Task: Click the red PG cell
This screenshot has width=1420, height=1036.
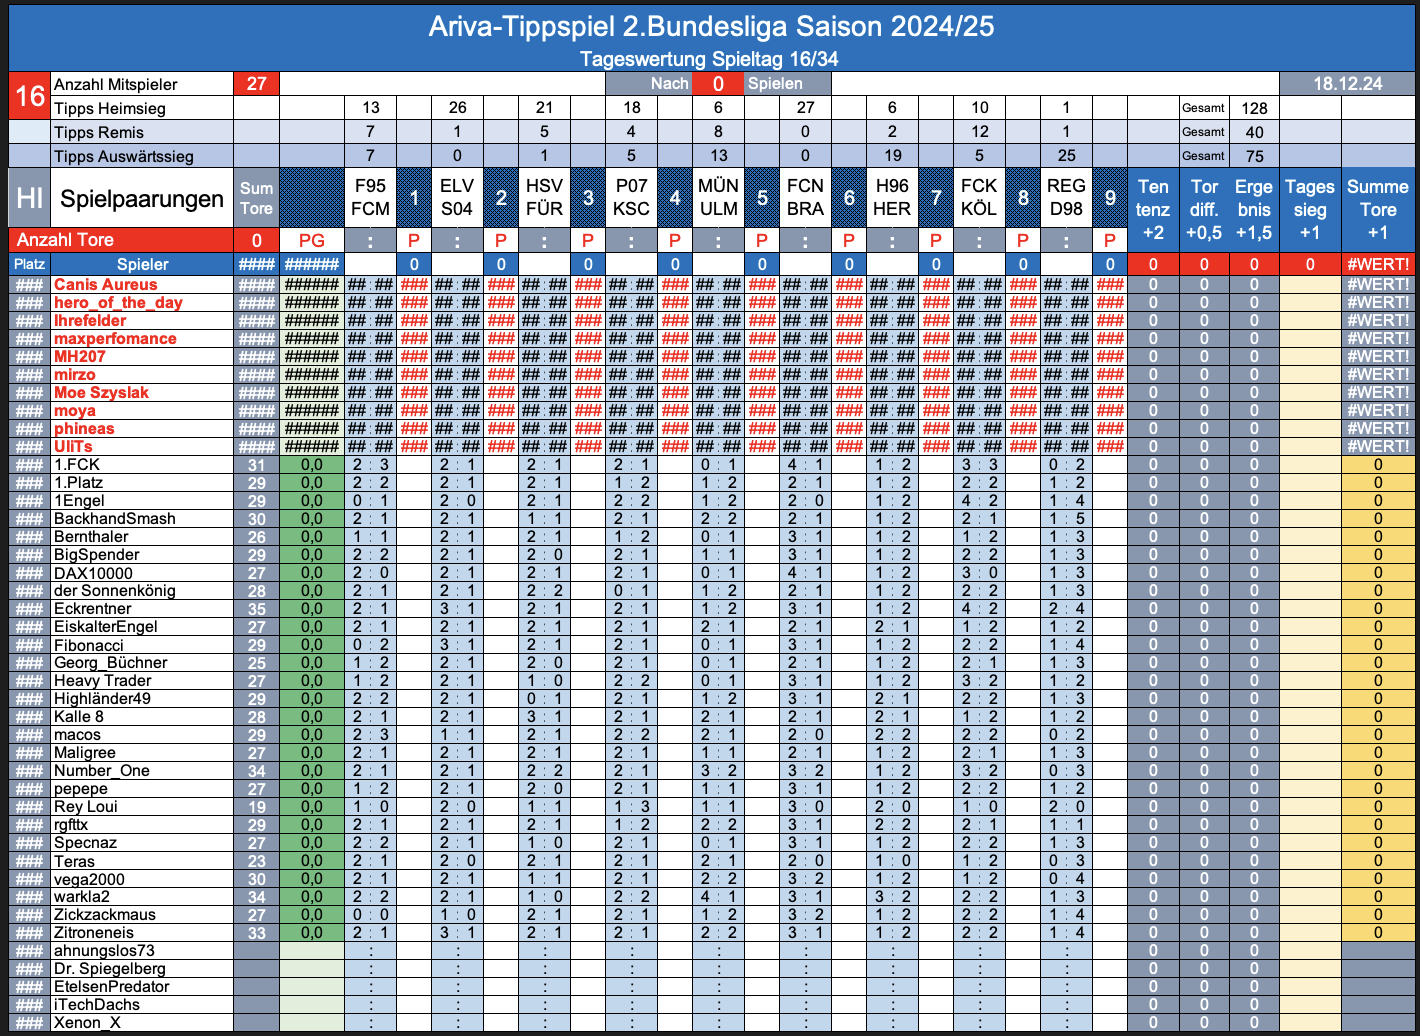Action: pyautogui.click(x=312, y=240)
